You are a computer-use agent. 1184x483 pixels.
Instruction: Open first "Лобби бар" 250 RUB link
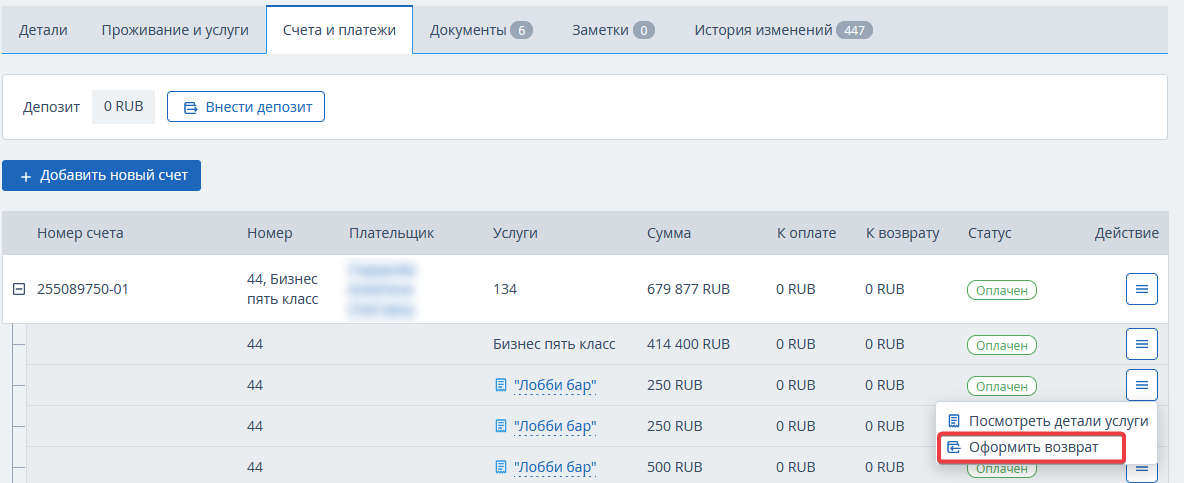click(x=554, y=385)
